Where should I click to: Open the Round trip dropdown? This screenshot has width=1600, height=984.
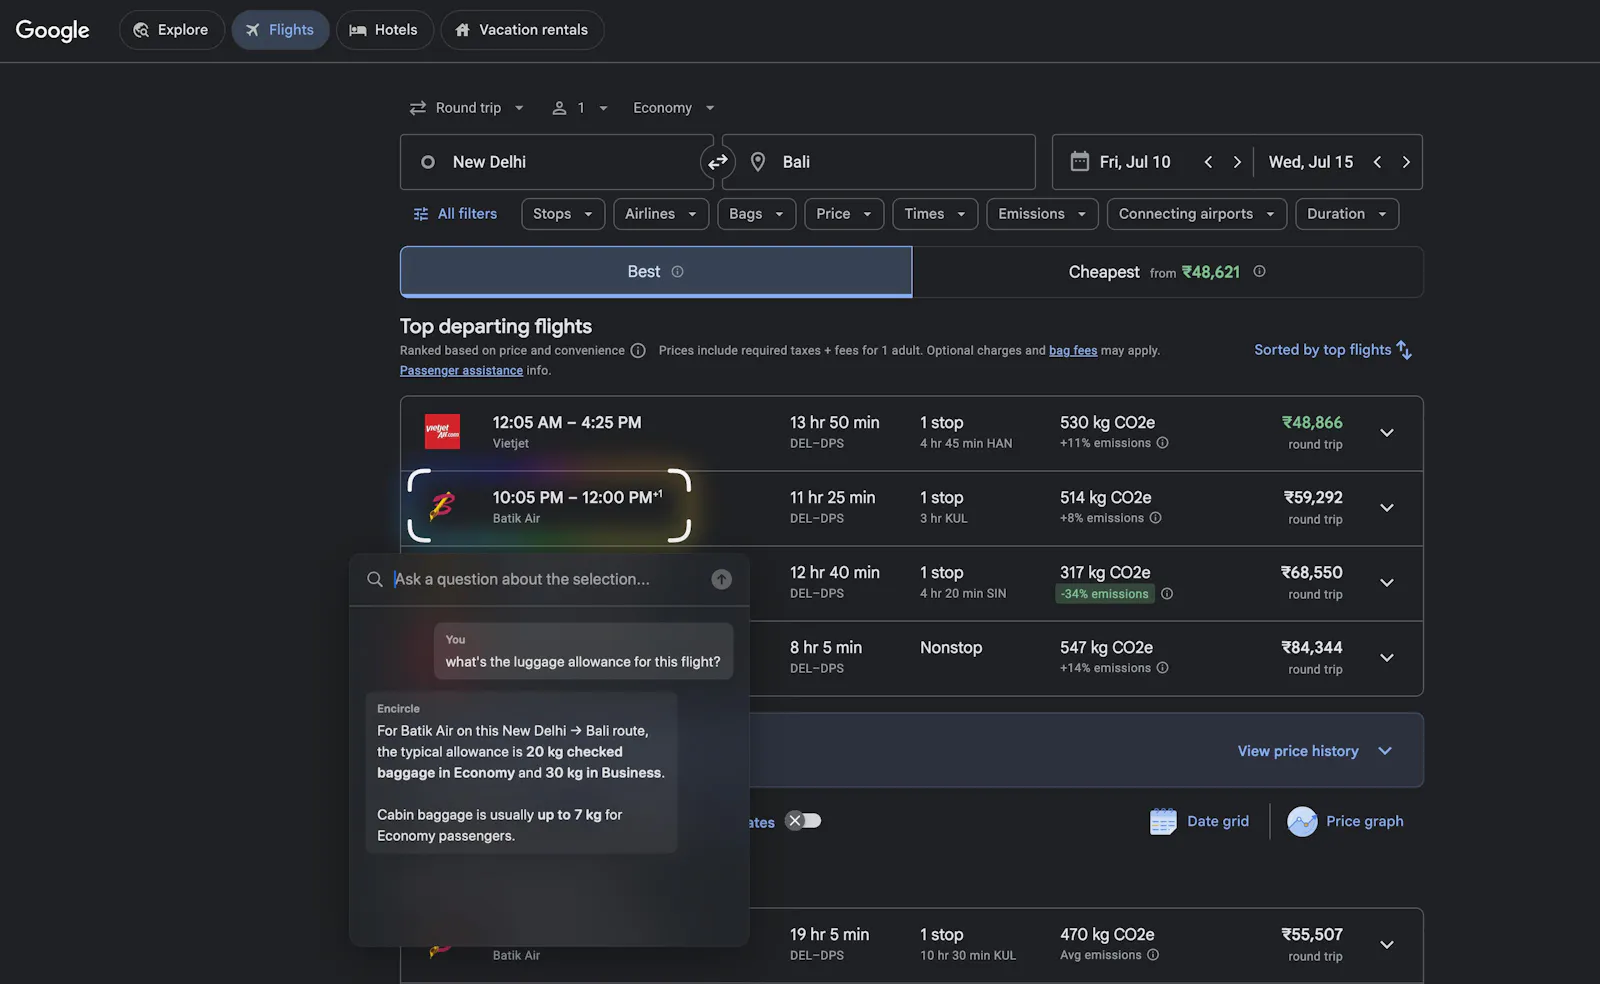click(467, 108)
